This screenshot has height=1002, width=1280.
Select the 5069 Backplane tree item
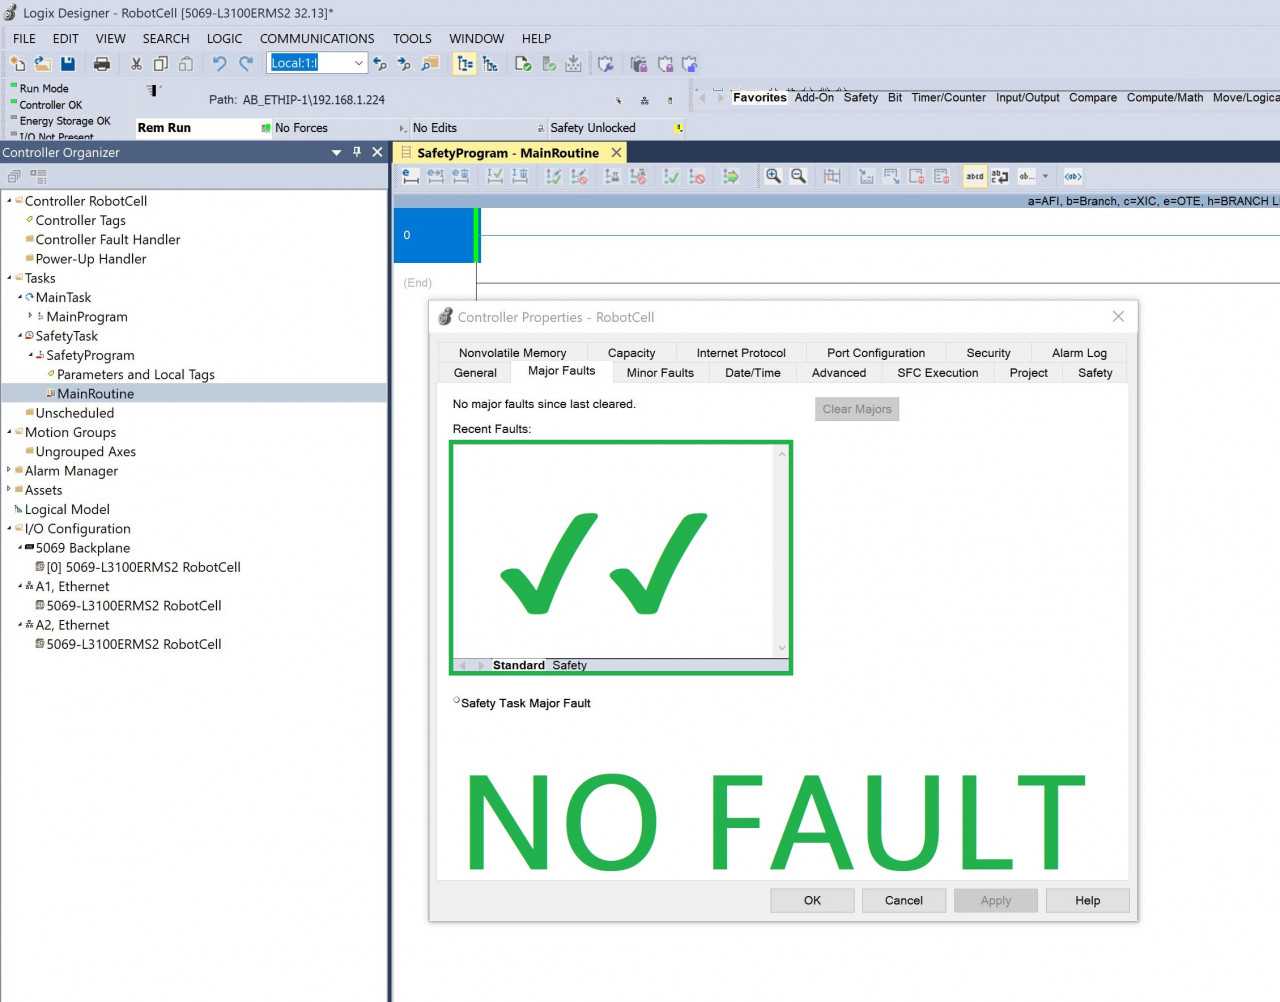(83, 548)
